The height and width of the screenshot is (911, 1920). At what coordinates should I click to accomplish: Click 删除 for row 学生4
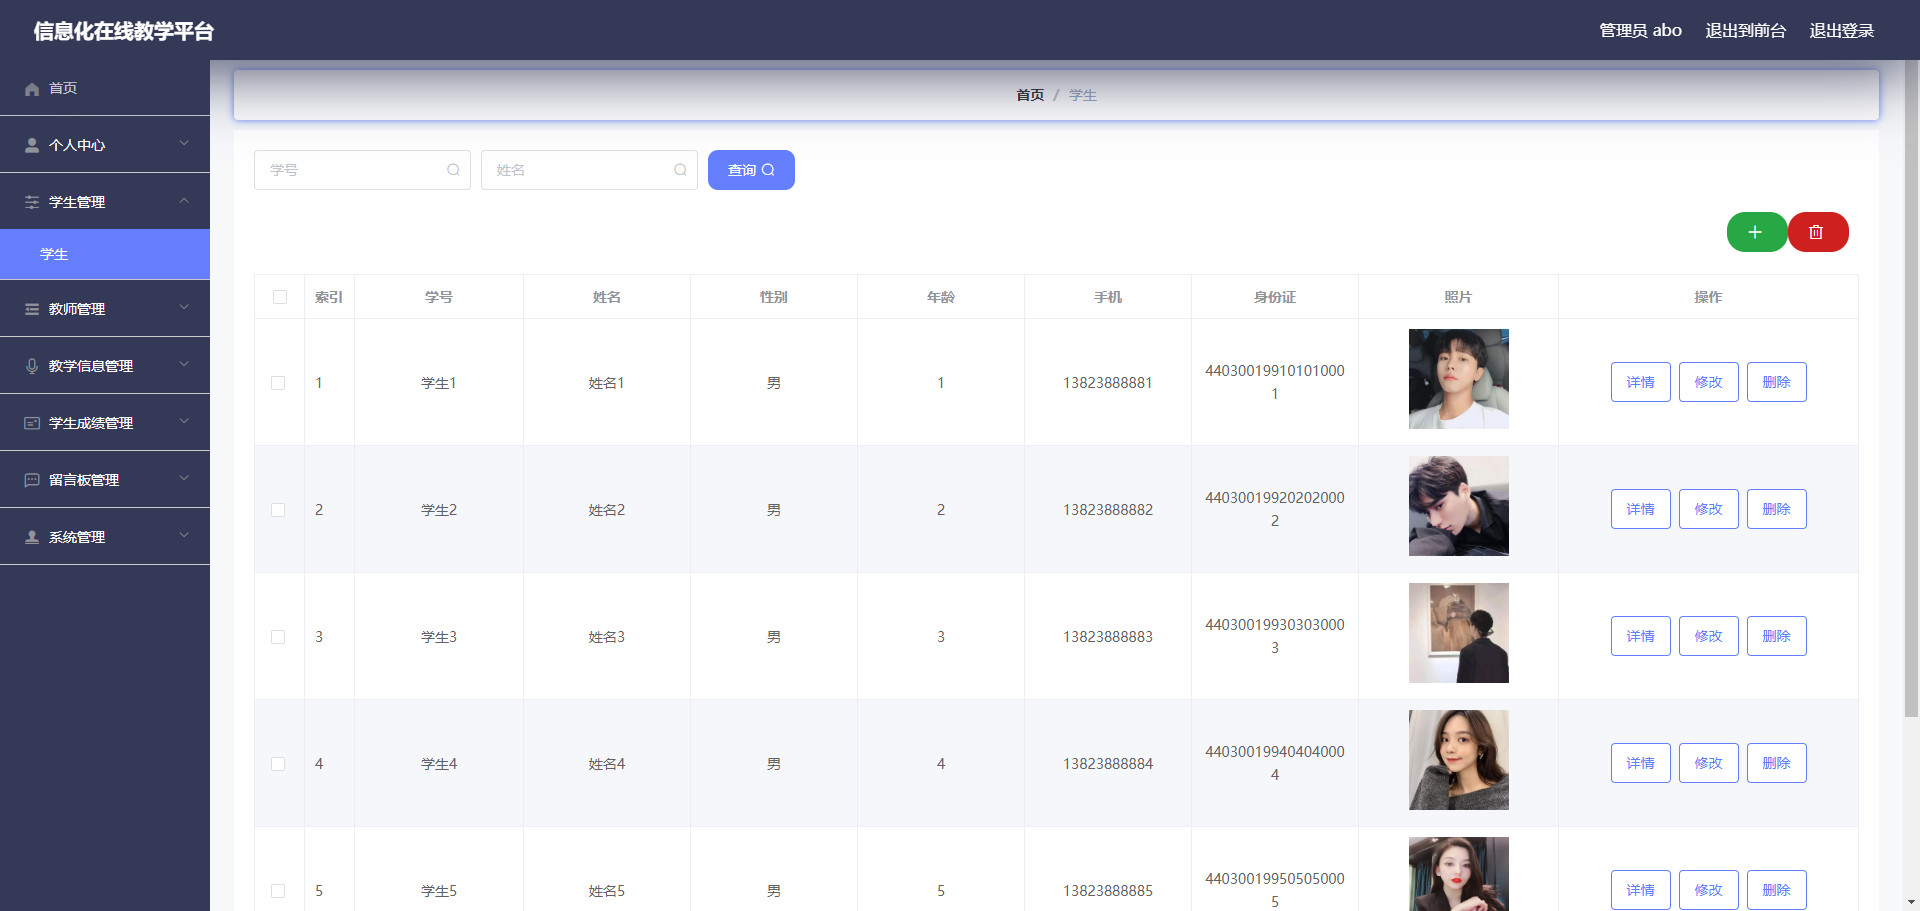[x=1776, y=763]
